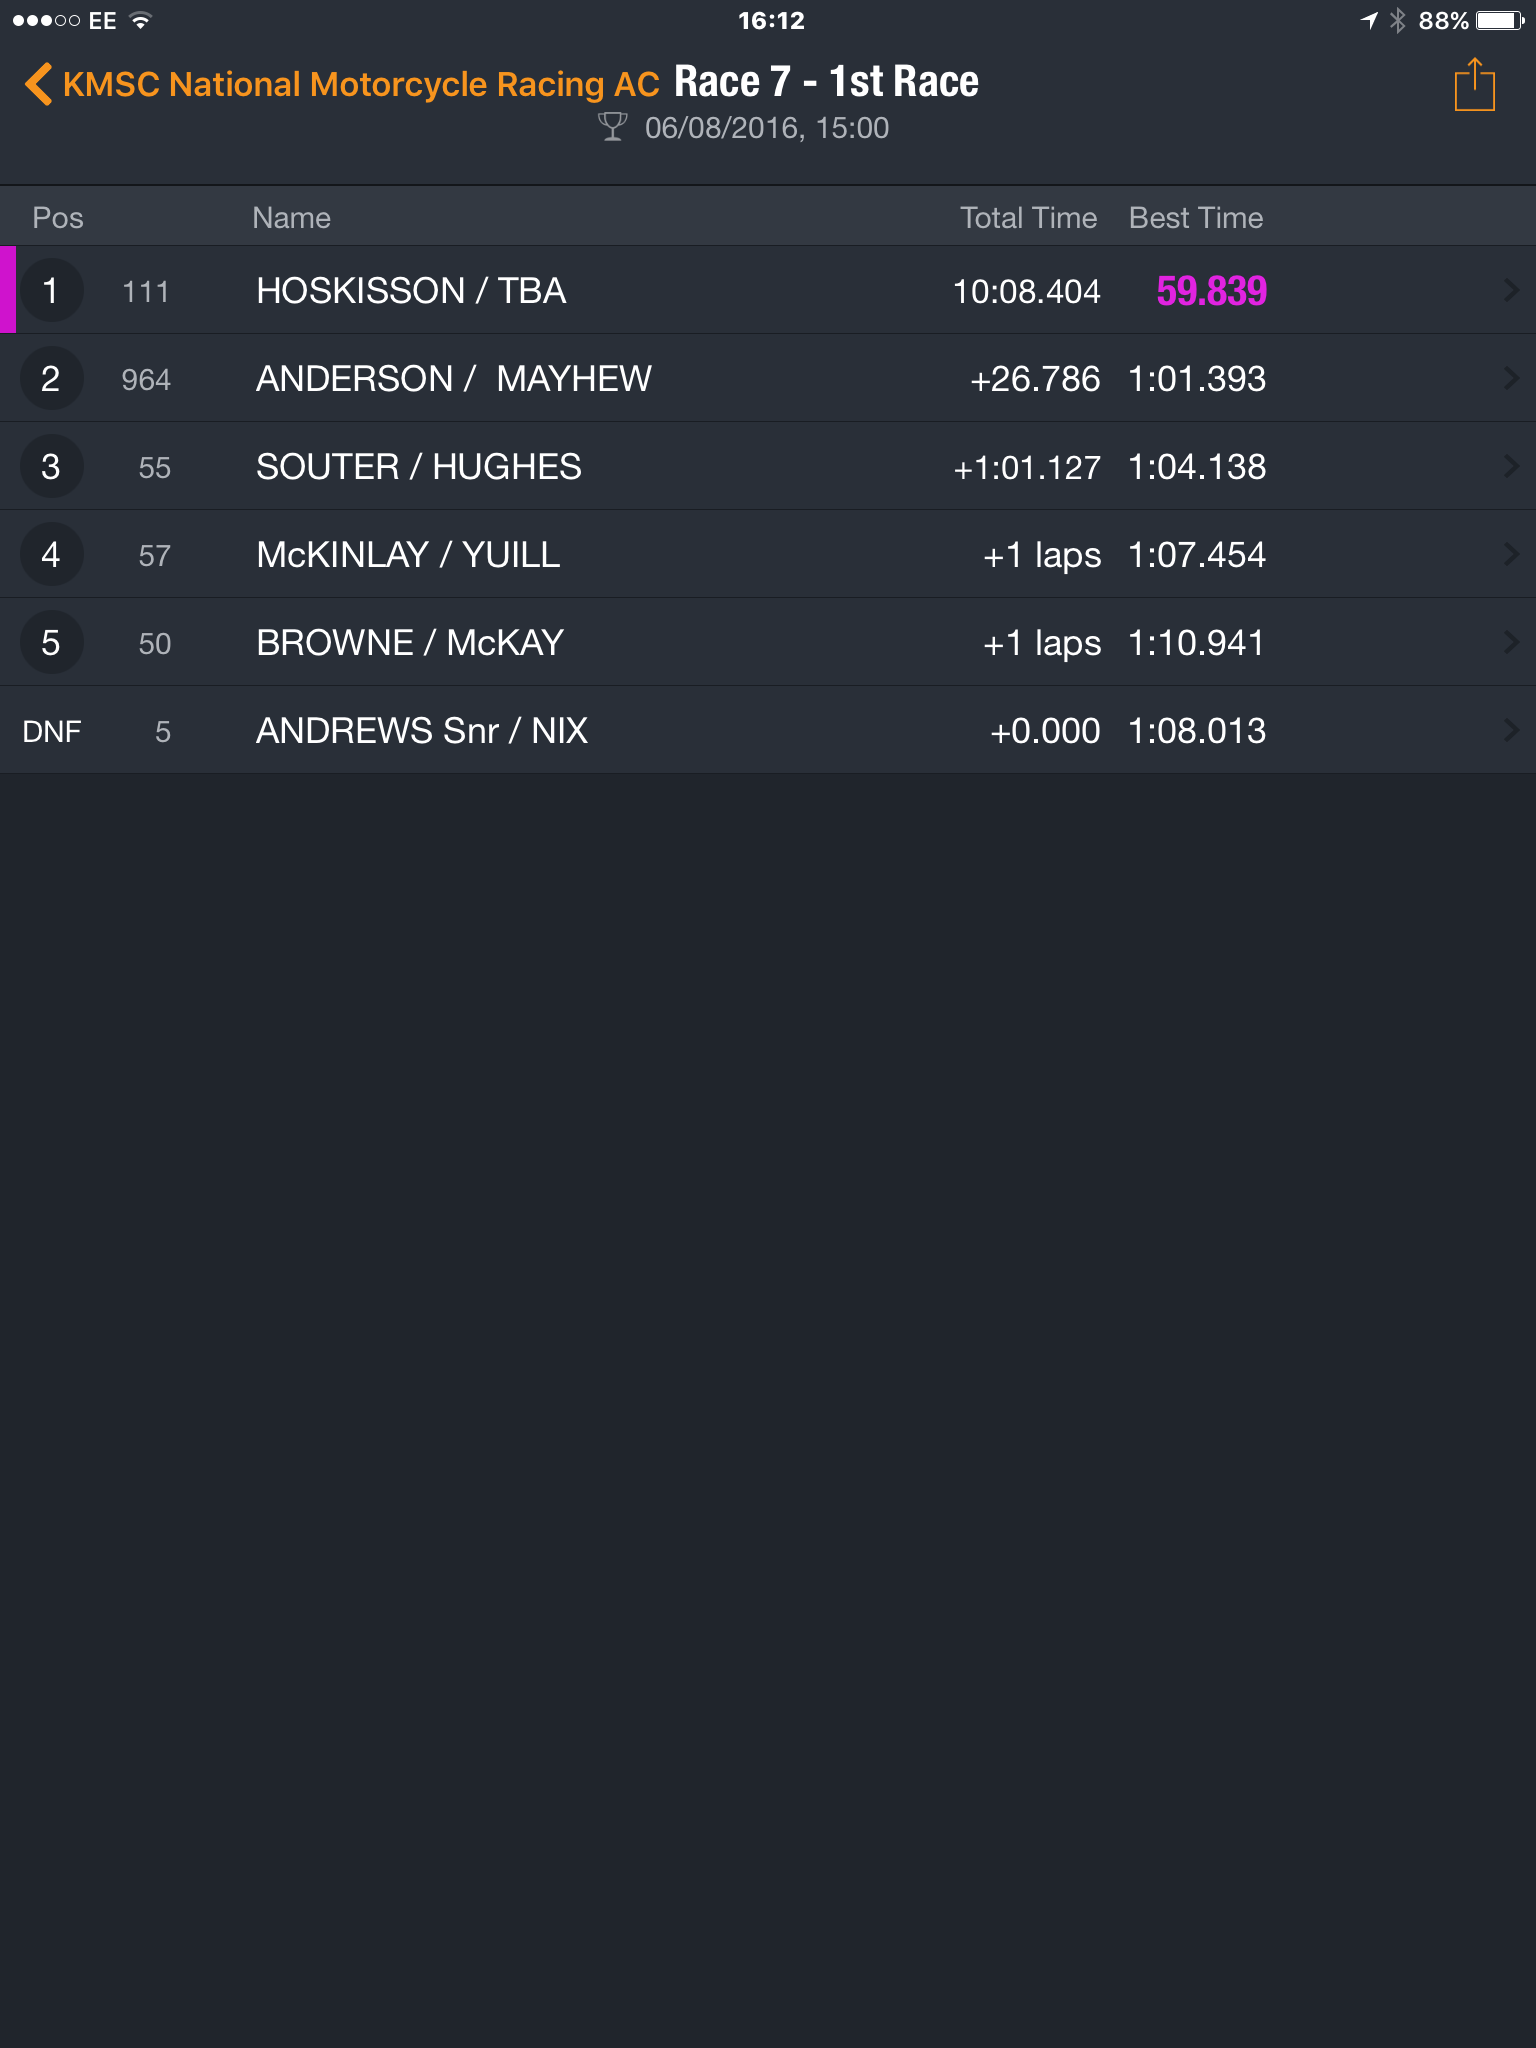The width and height of the screenshot is (1536, 2048).
Task: Tap position 1 circle badge
Action: coord(51,290)
